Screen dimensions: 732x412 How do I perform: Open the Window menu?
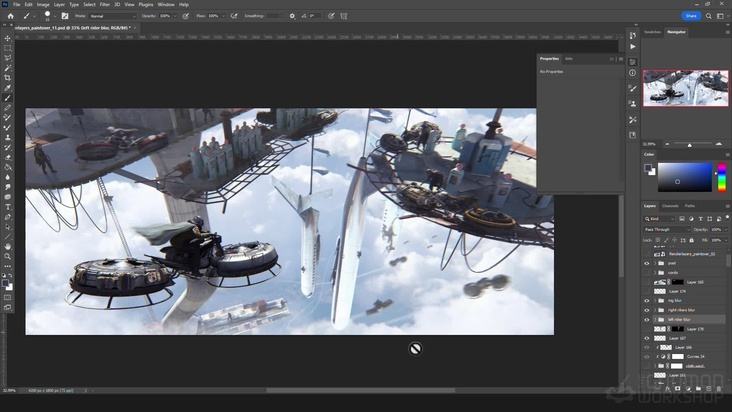pos(166,4)
